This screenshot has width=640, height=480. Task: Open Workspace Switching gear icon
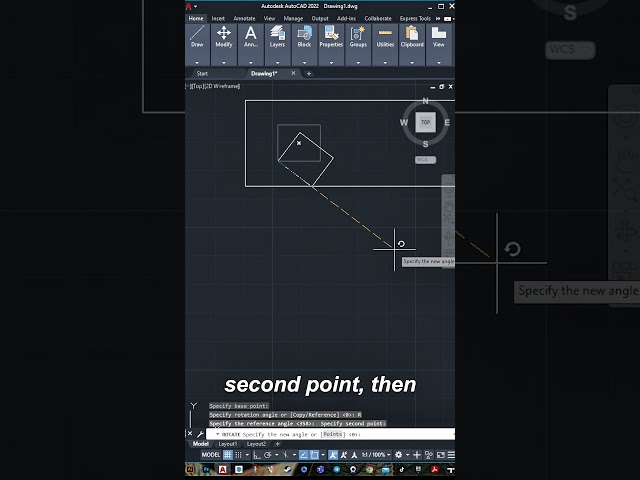398,455
